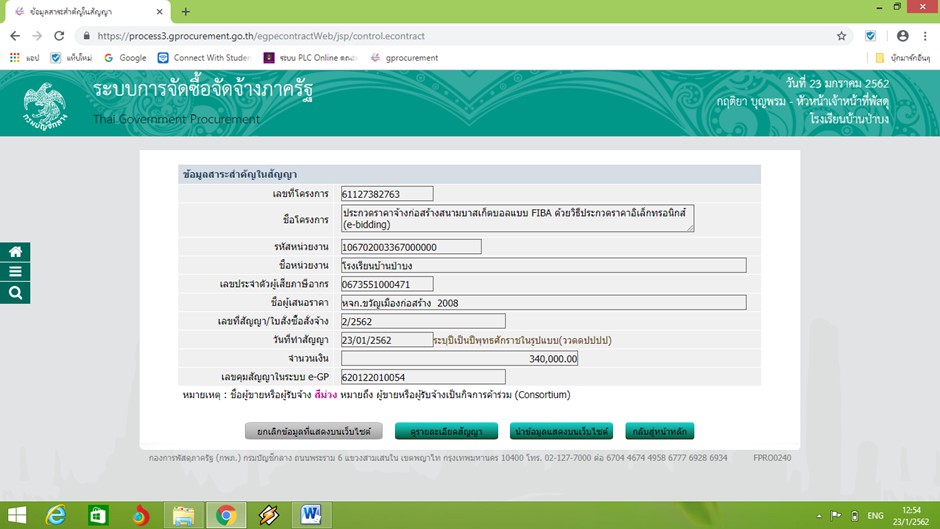Open the gprocurement bookmark
The image size is (940, 529).
click(405, 58)
